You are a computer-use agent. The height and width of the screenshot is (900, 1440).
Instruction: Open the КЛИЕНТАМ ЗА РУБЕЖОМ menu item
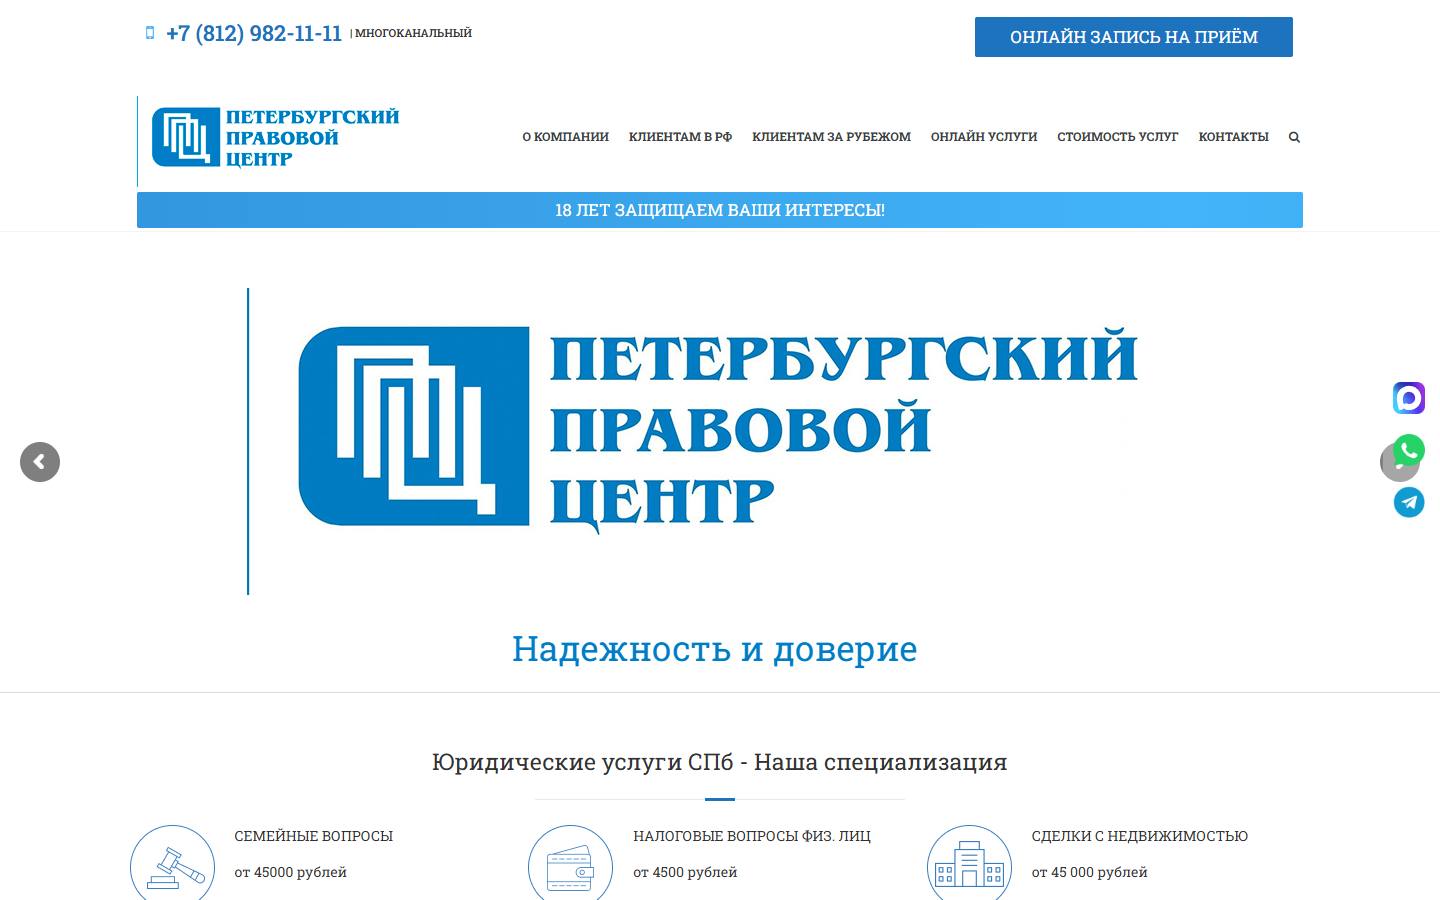click(x=831, y=137)
